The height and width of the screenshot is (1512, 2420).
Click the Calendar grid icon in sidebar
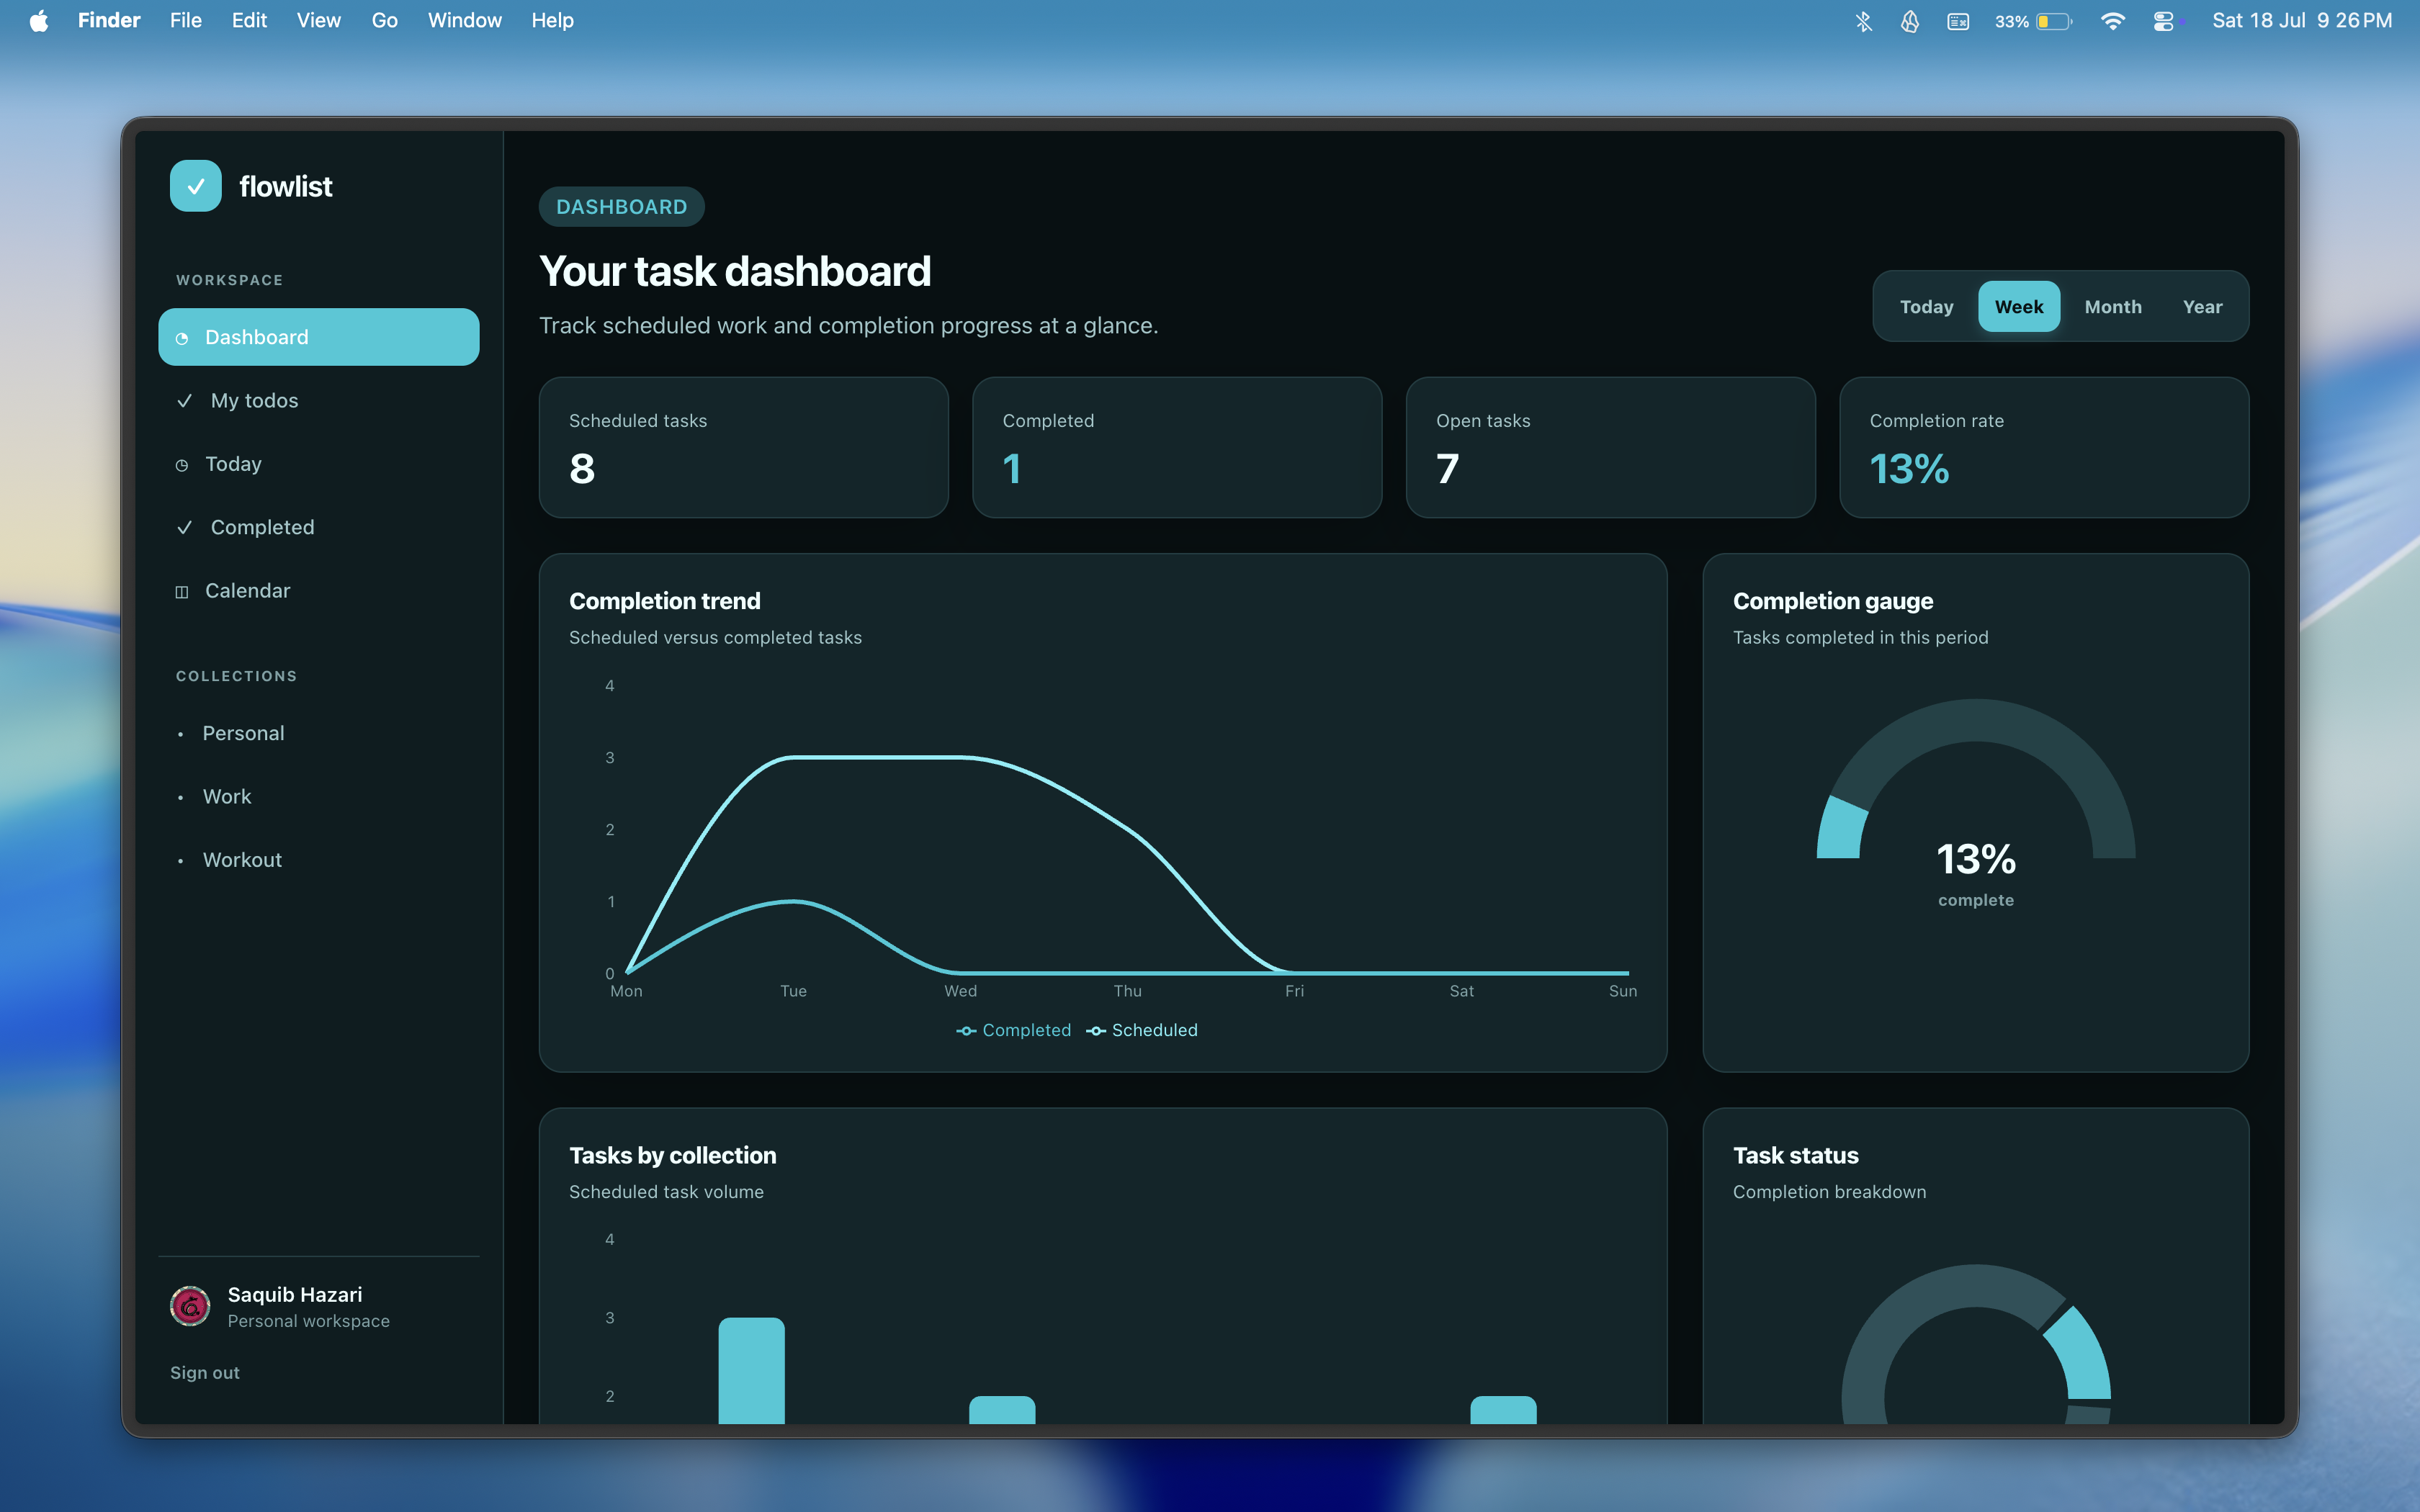tap(182, 592)
